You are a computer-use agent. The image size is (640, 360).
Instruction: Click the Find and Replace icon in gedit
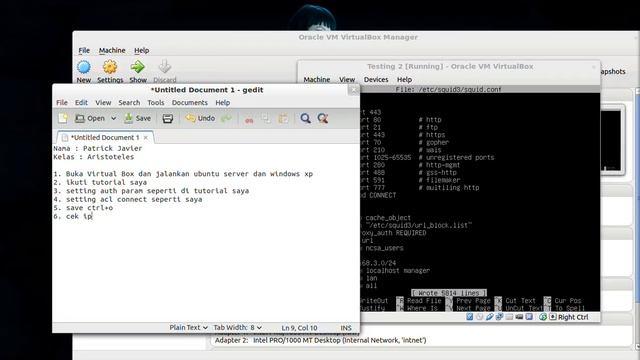(x=323, y=118)
